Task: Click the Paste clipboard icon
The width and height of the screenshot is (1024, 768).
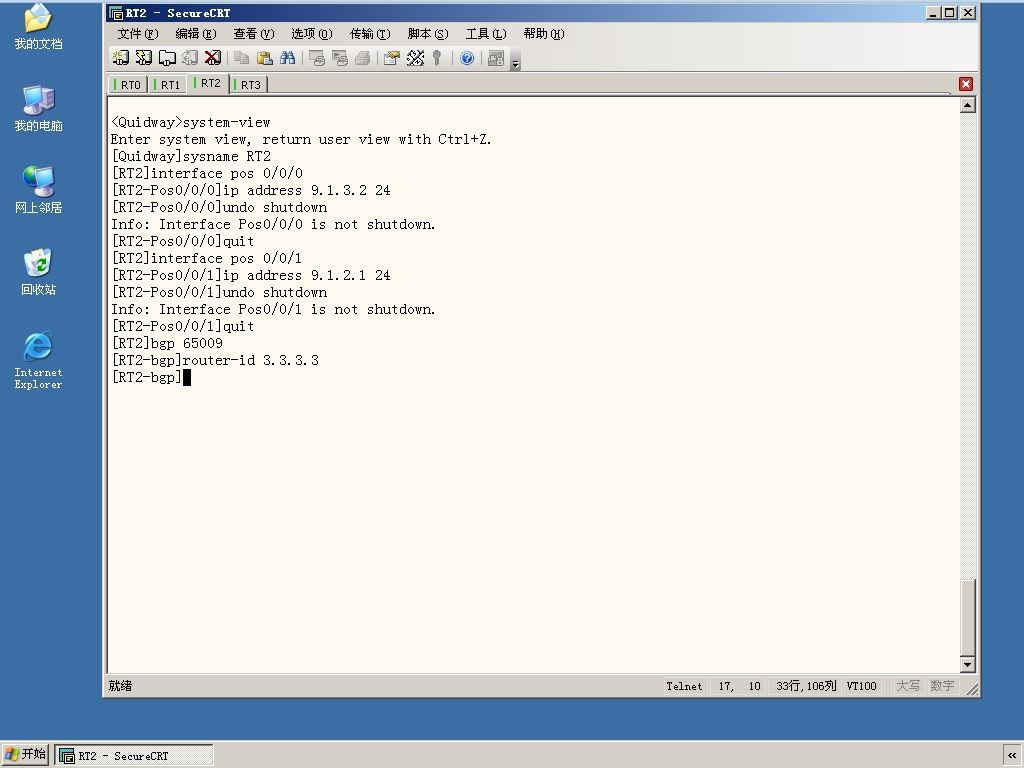Action: point(264,58)
